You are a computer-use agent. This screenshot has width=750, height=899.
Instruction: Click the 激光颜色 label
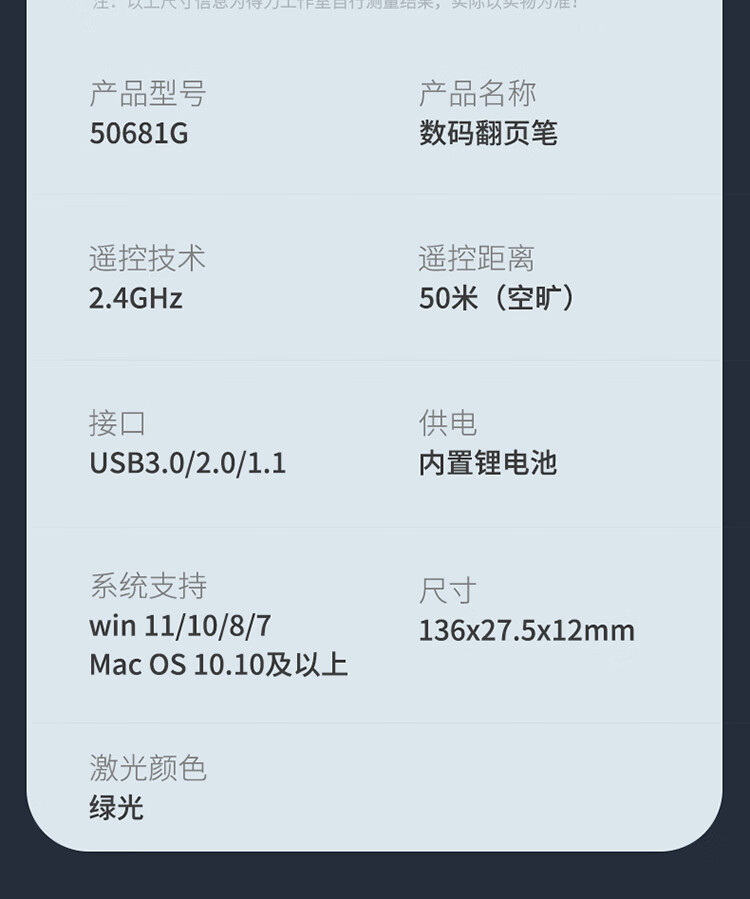[147, 768]
